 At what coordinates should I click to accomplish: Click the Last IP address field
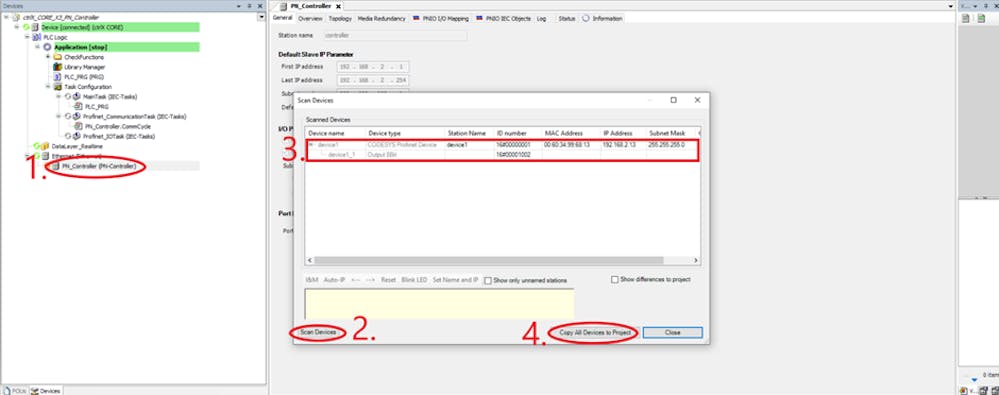[x=373, y=81]
